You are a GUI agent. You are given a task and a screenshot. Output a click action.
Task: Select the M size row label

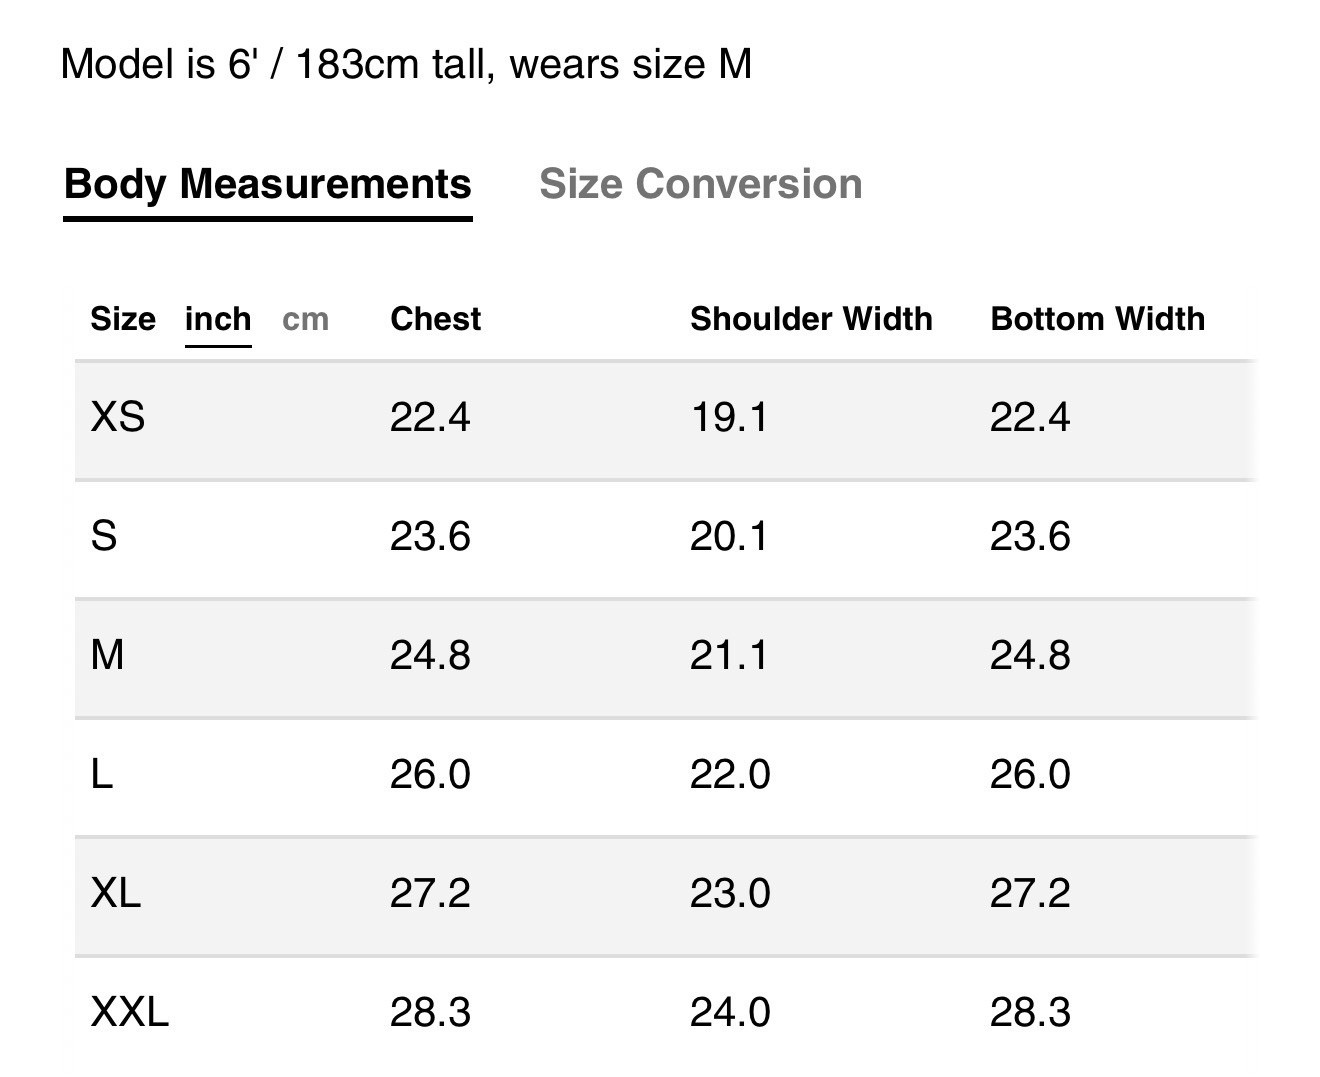coord(107,656)
